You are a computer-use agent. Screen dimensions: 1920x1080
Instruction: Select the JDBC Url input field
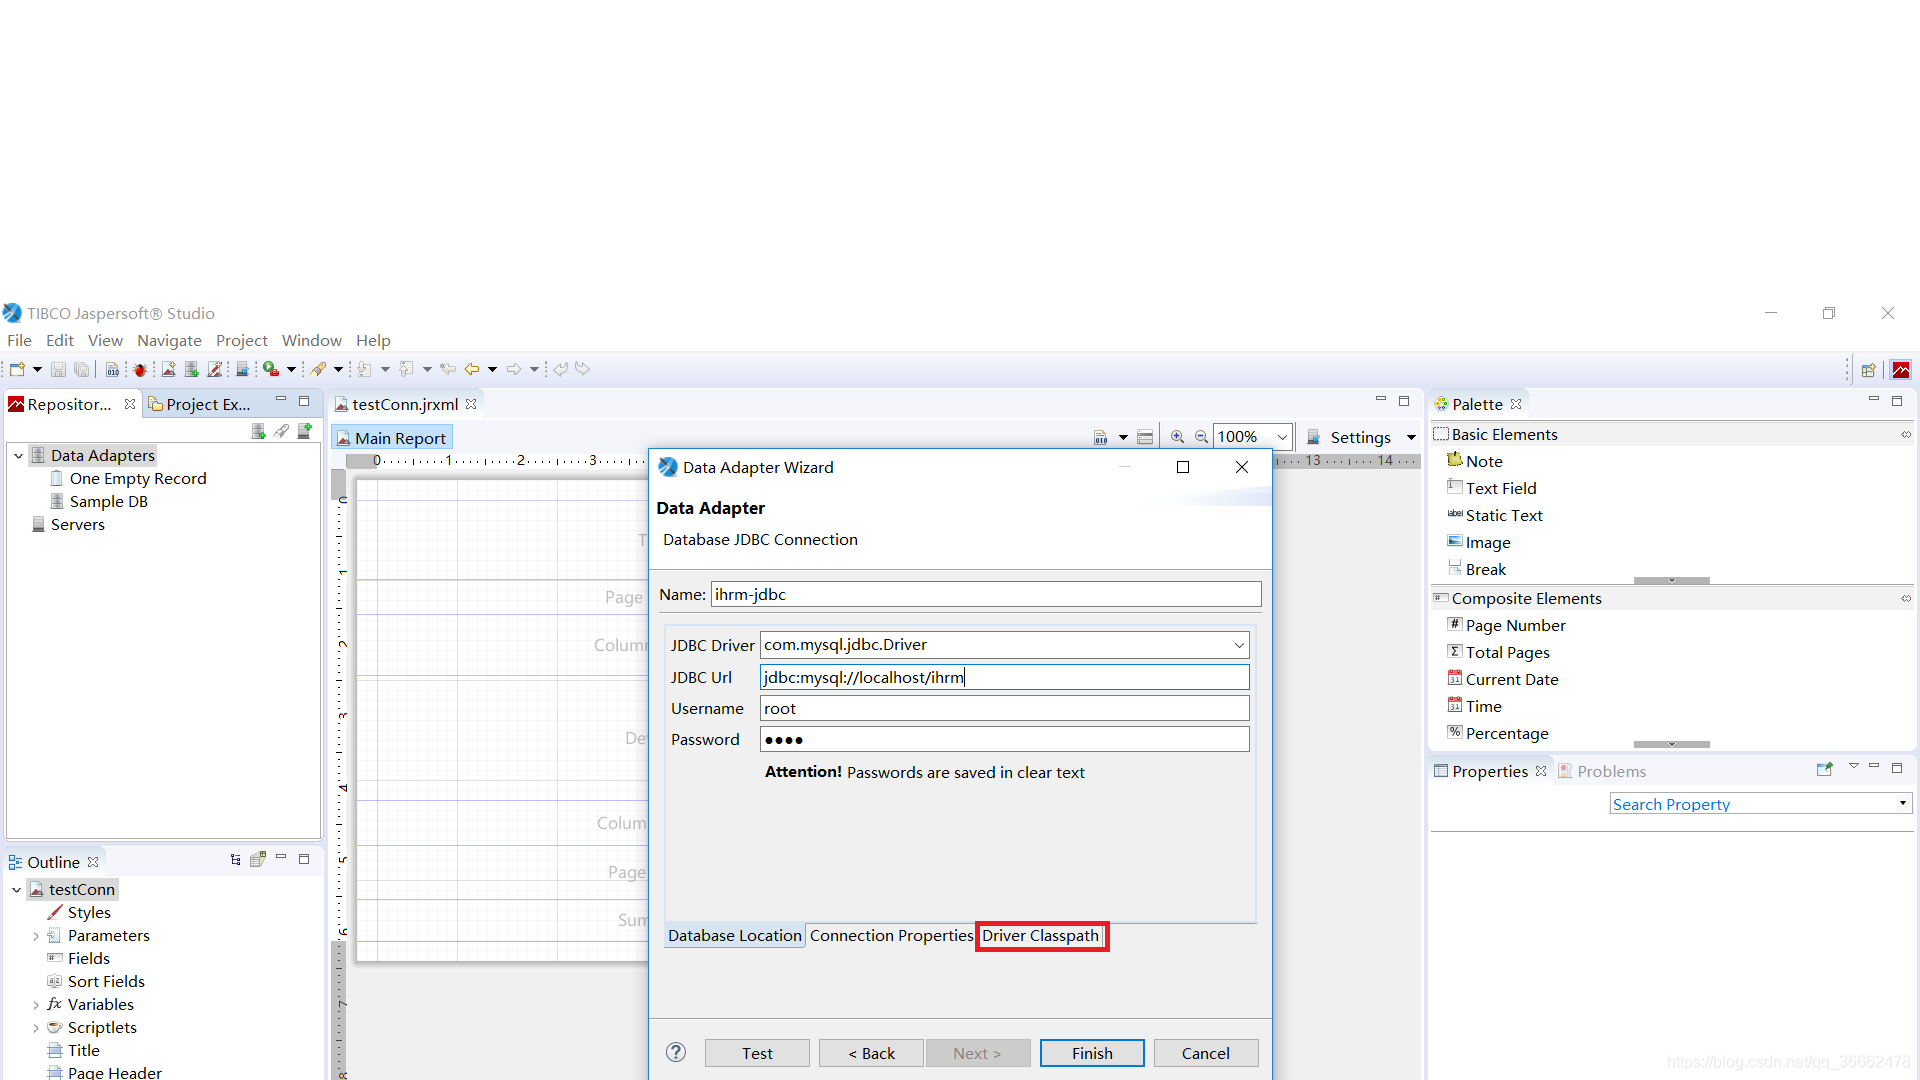(1005, 676)
